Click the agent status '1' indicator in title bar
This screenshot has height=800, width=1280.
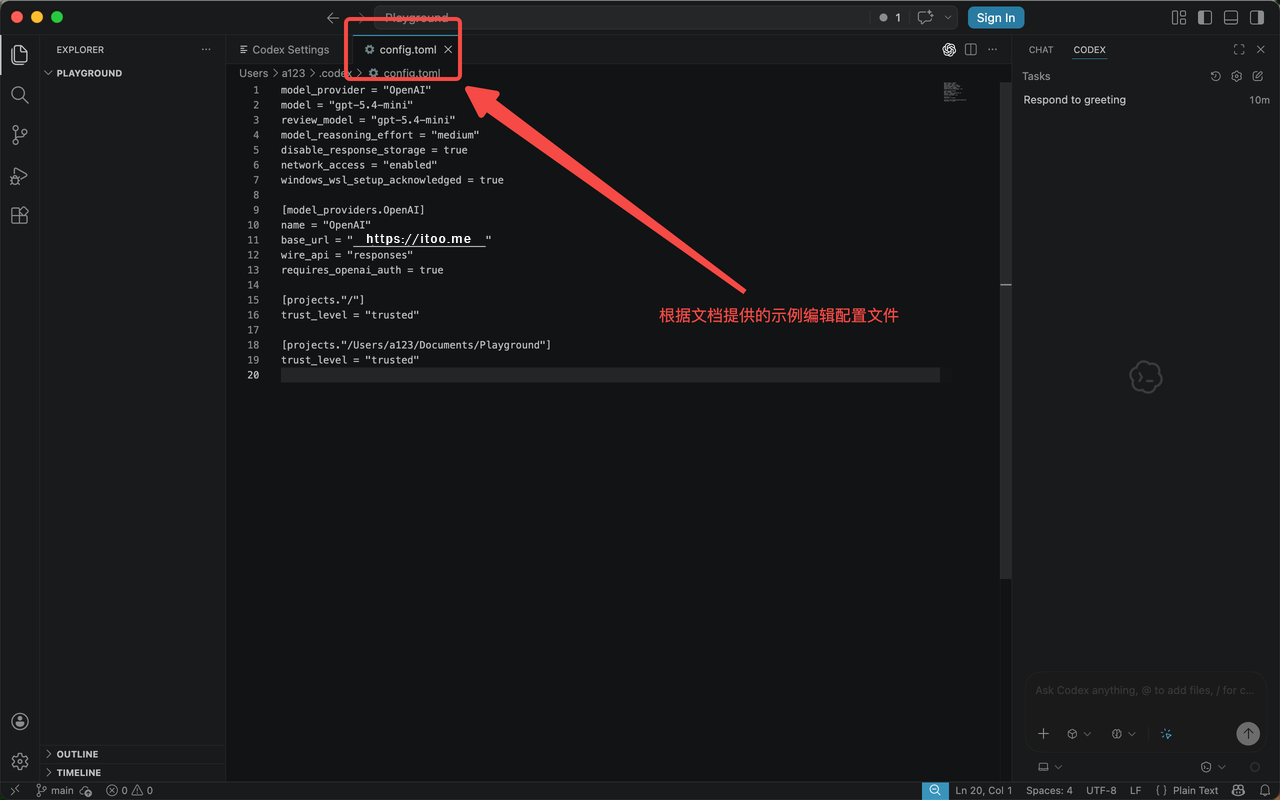[x=890, y=18]
